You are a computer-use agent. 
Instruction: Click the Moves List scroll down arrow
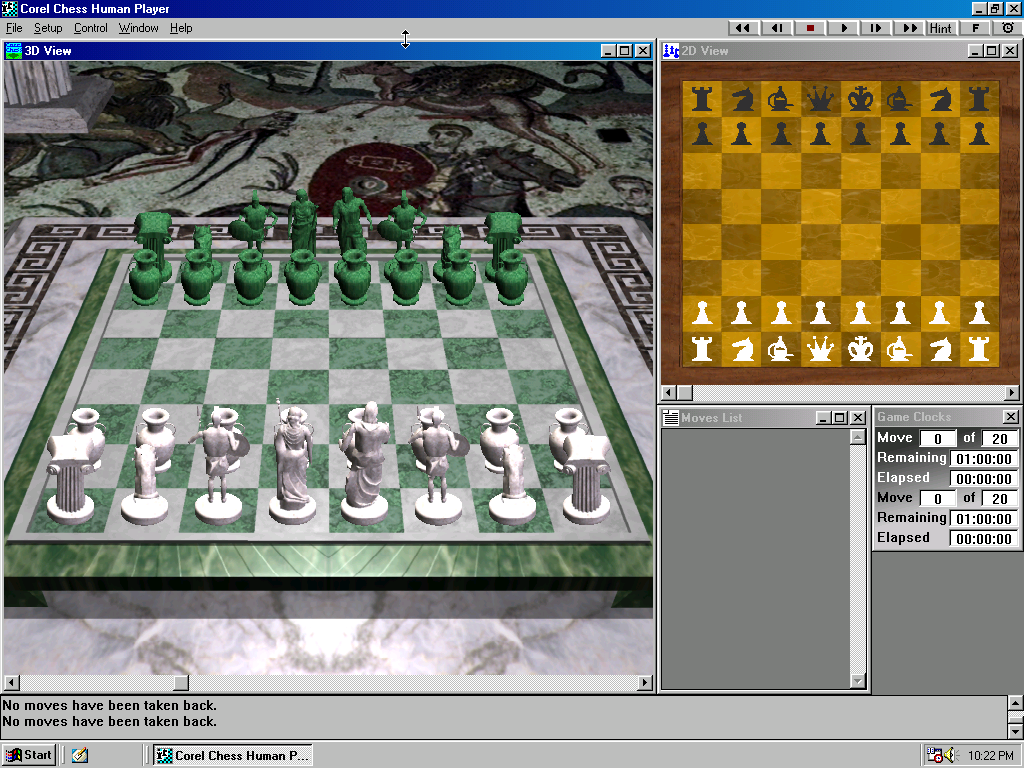click(x=858, y=681)
